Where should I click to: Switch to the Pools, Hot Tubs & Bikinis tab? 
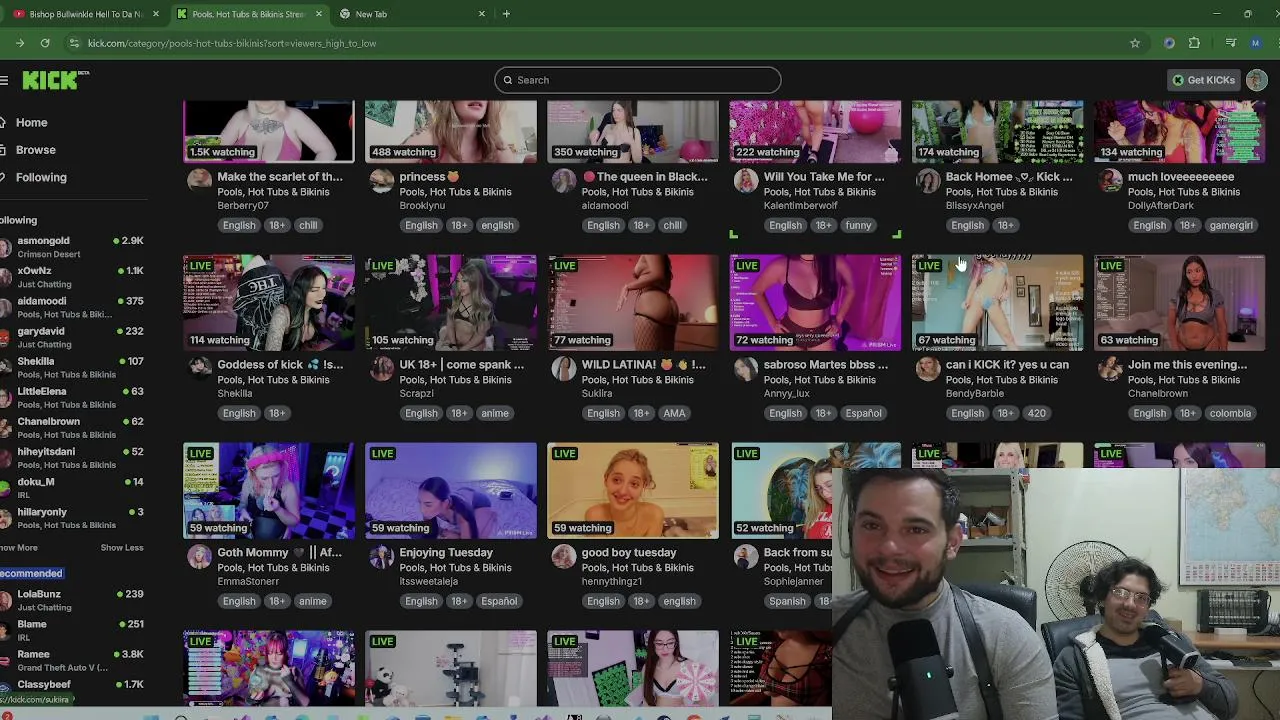click(250, 14)
